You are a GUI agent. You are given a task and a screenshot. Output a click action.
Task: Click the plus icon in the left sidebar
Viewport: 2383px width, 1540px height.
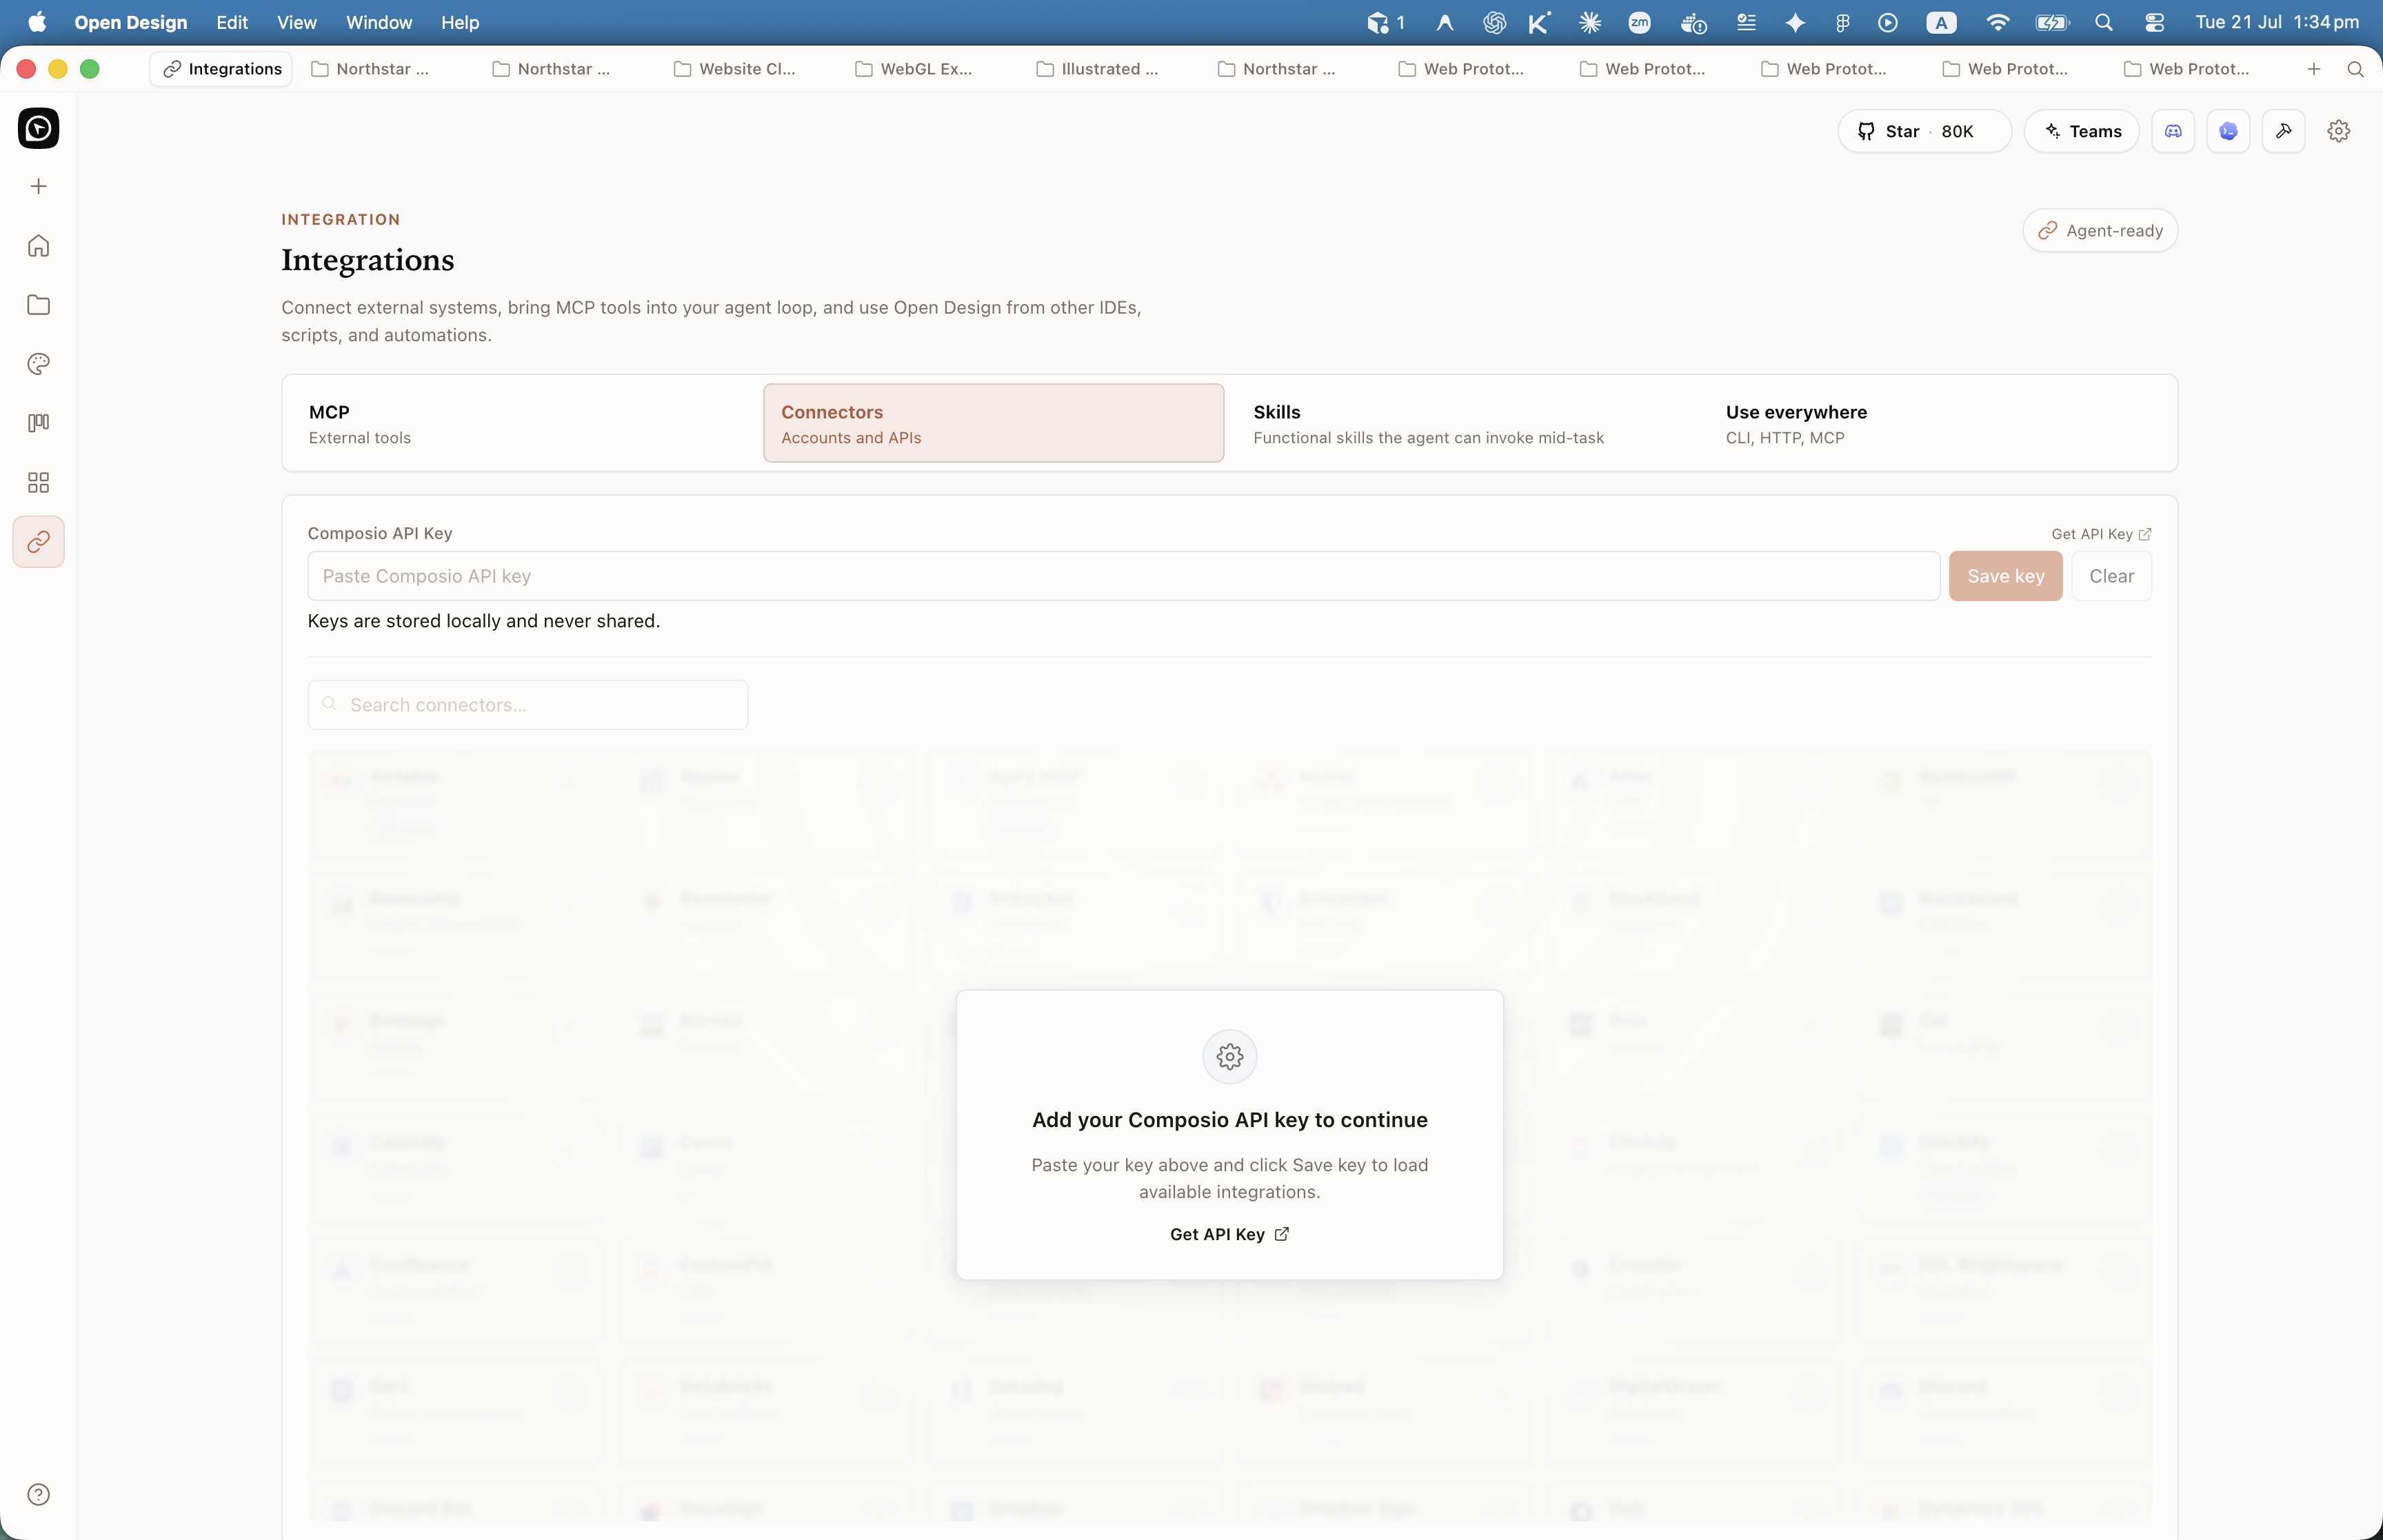pyautogui.click(x=38, y=187)
